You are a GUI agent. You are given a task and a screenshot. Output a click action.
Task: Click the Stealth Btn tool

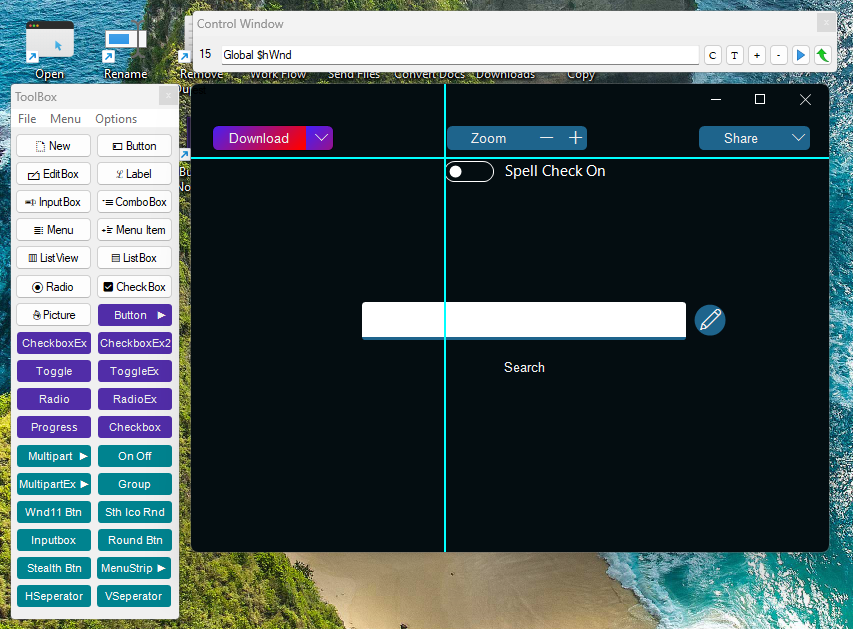tap(54, 568)
